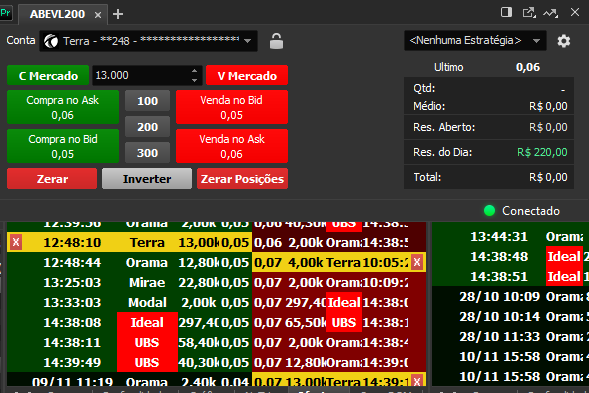Click the 14:38:48 Ideal row in right panel
The image size is (589, 393).
pos(510,256)
